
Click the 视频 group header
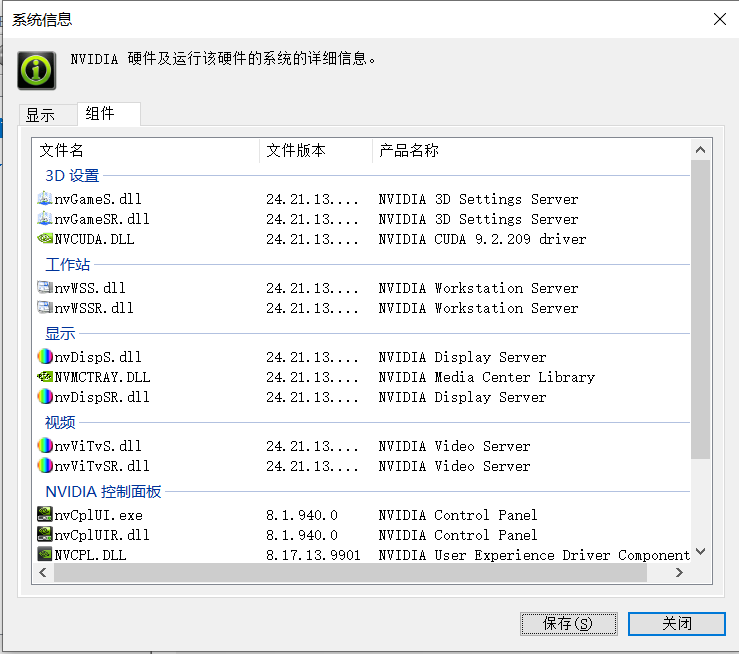click(60, 423)
